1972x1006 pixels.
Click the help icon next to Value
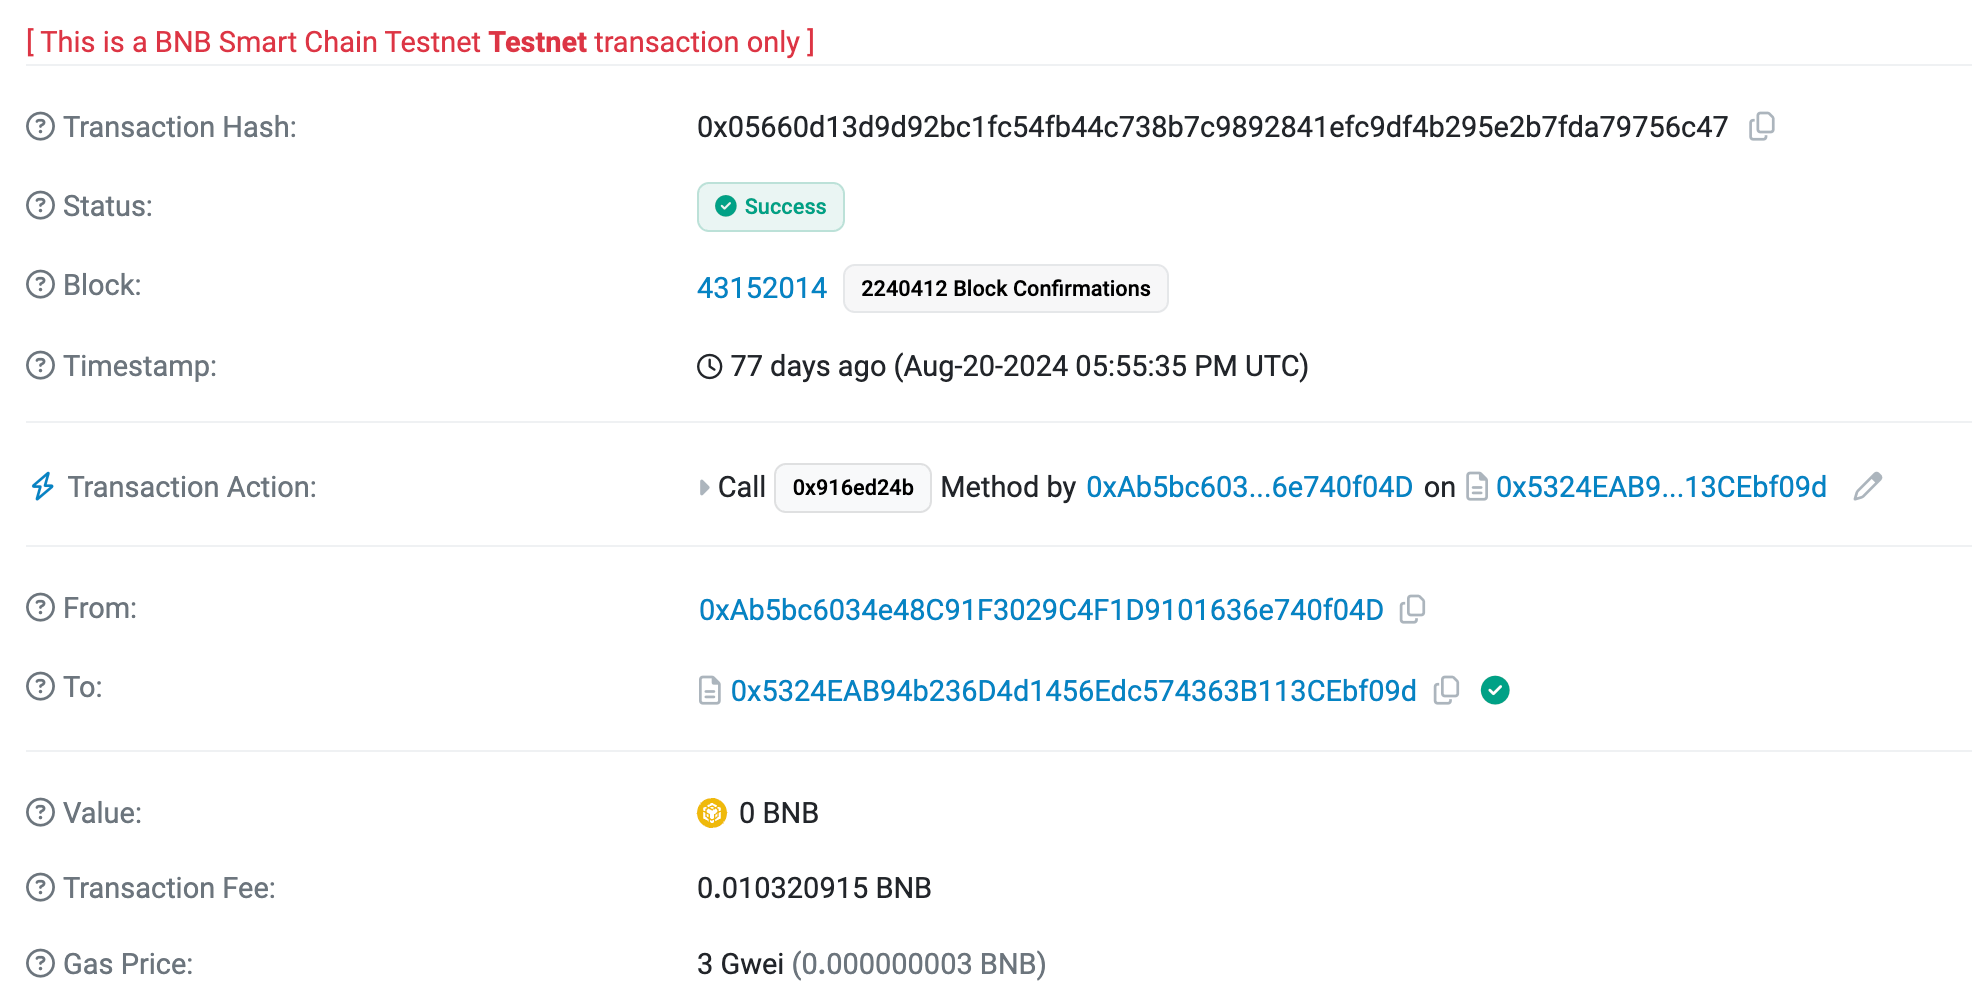pos(40,813)
